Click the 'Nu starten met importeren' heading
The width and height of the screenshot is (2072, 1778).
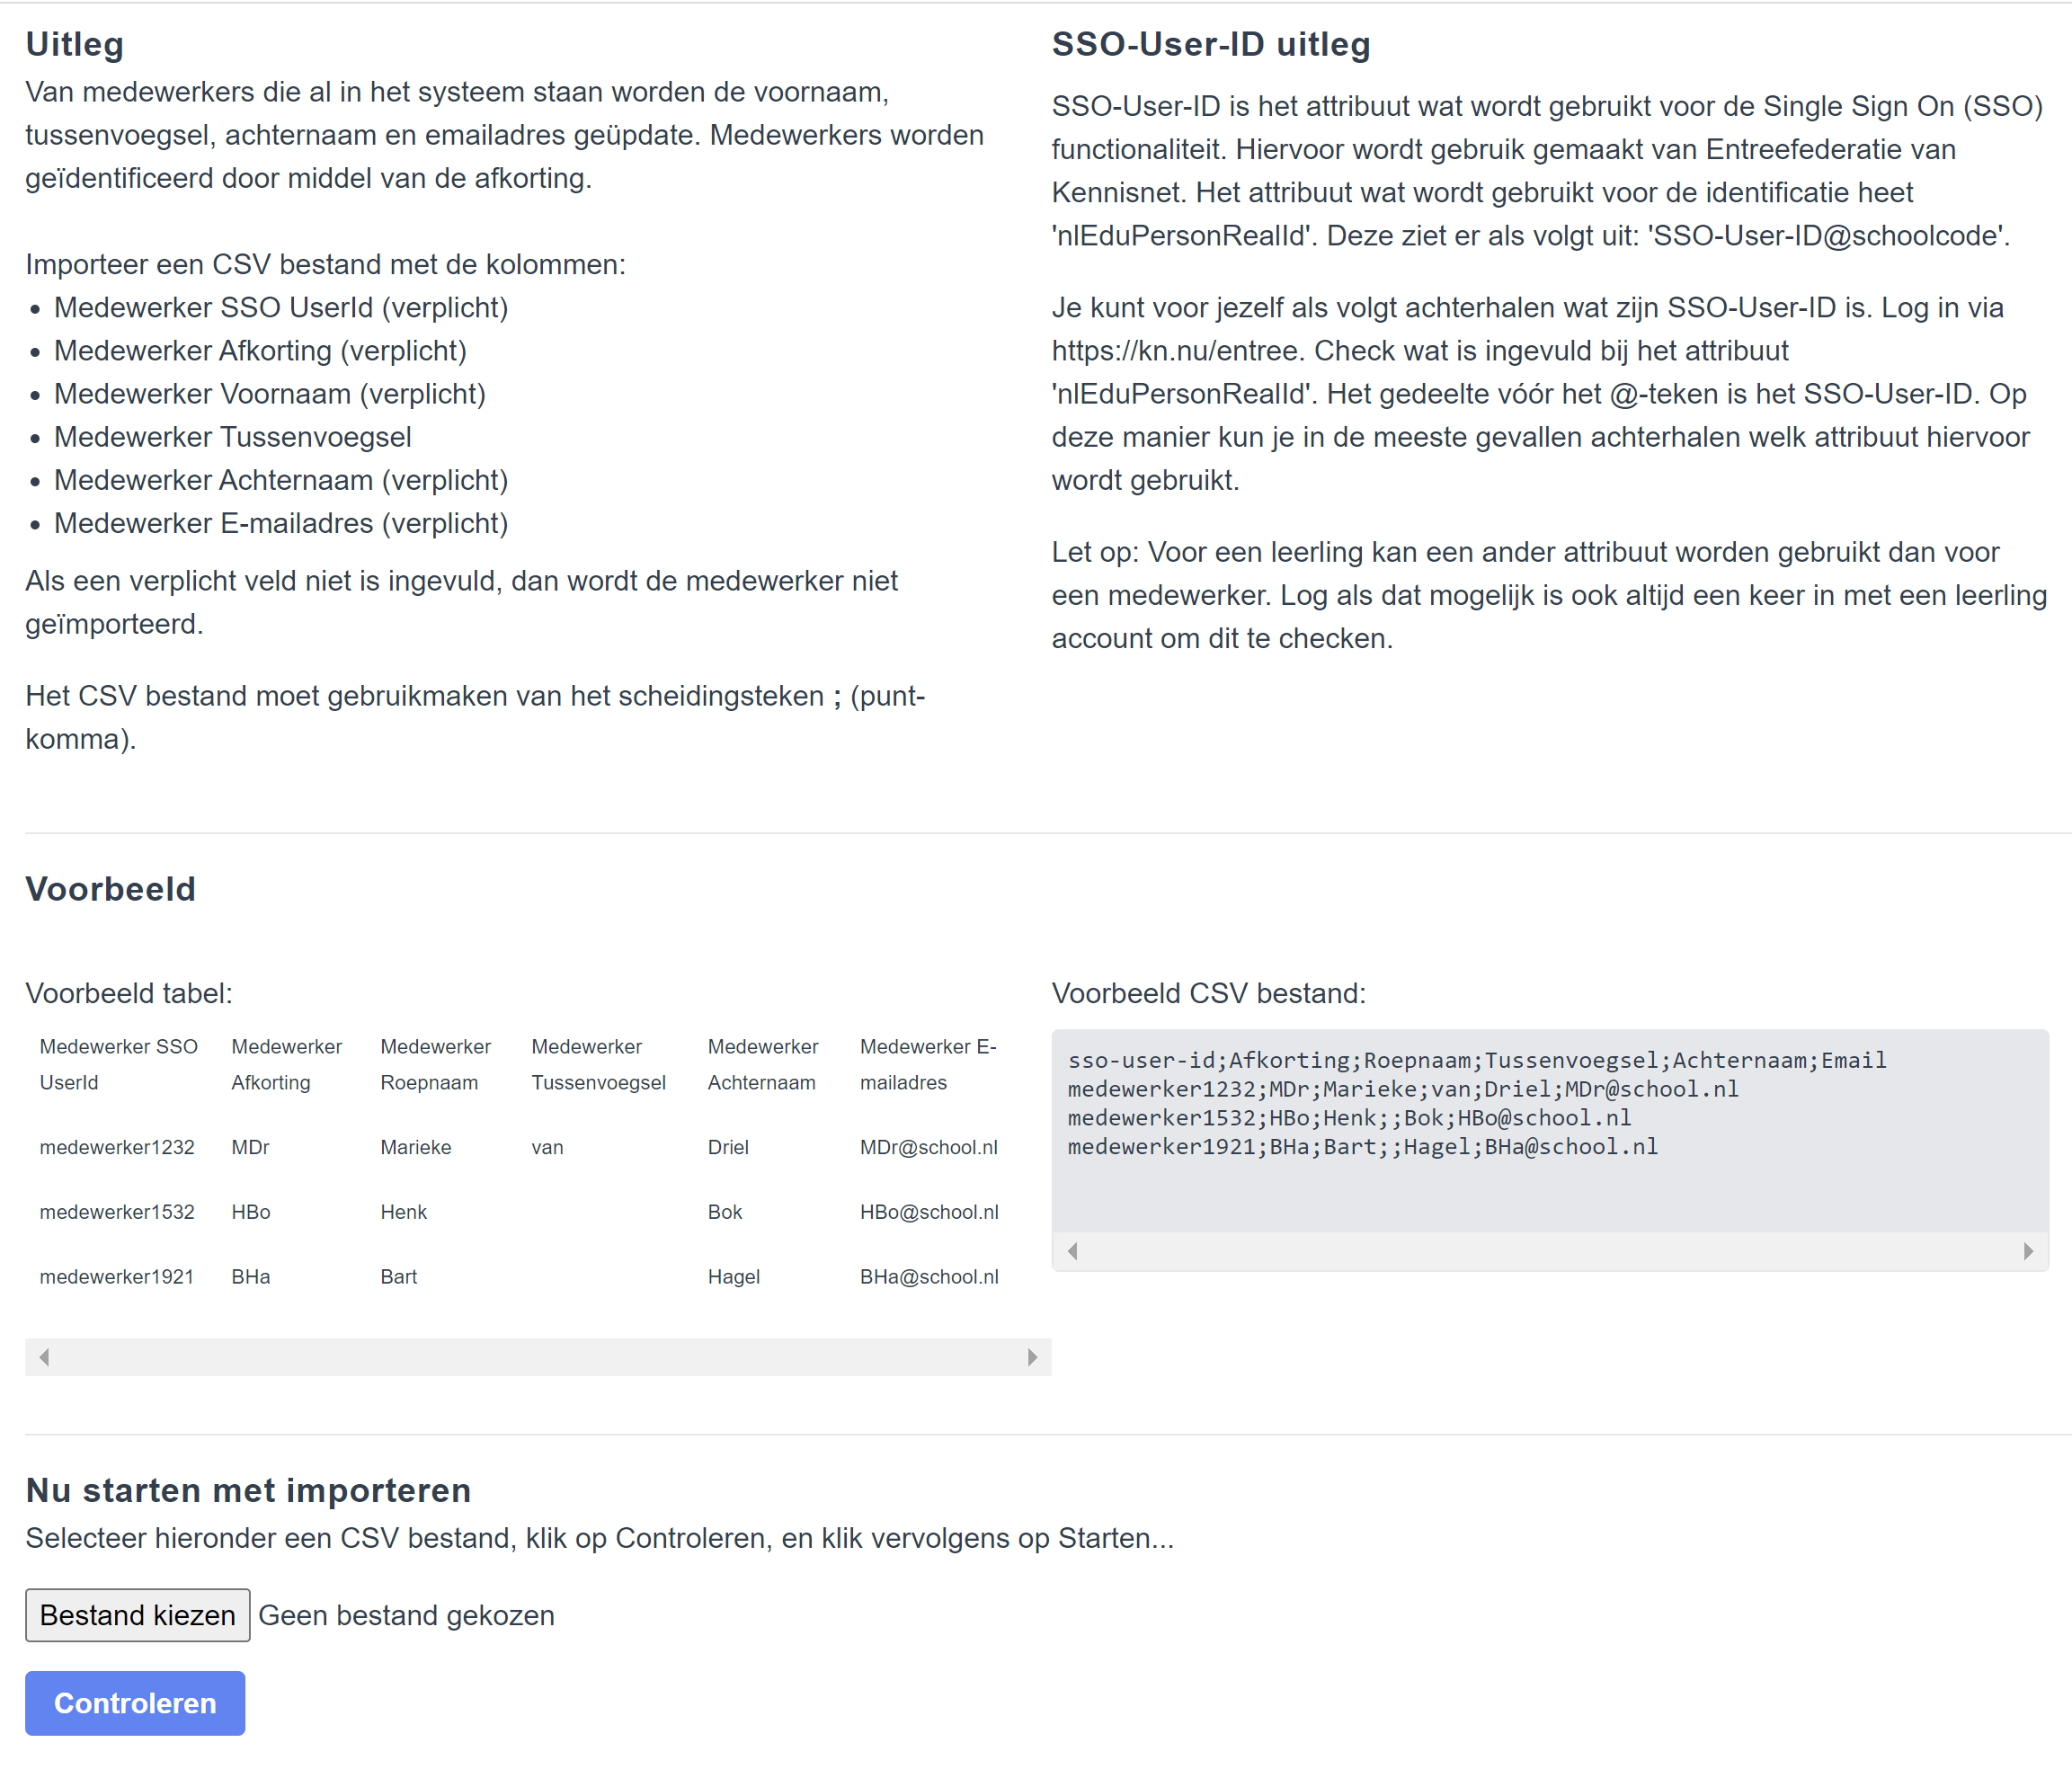[248, 1490]
